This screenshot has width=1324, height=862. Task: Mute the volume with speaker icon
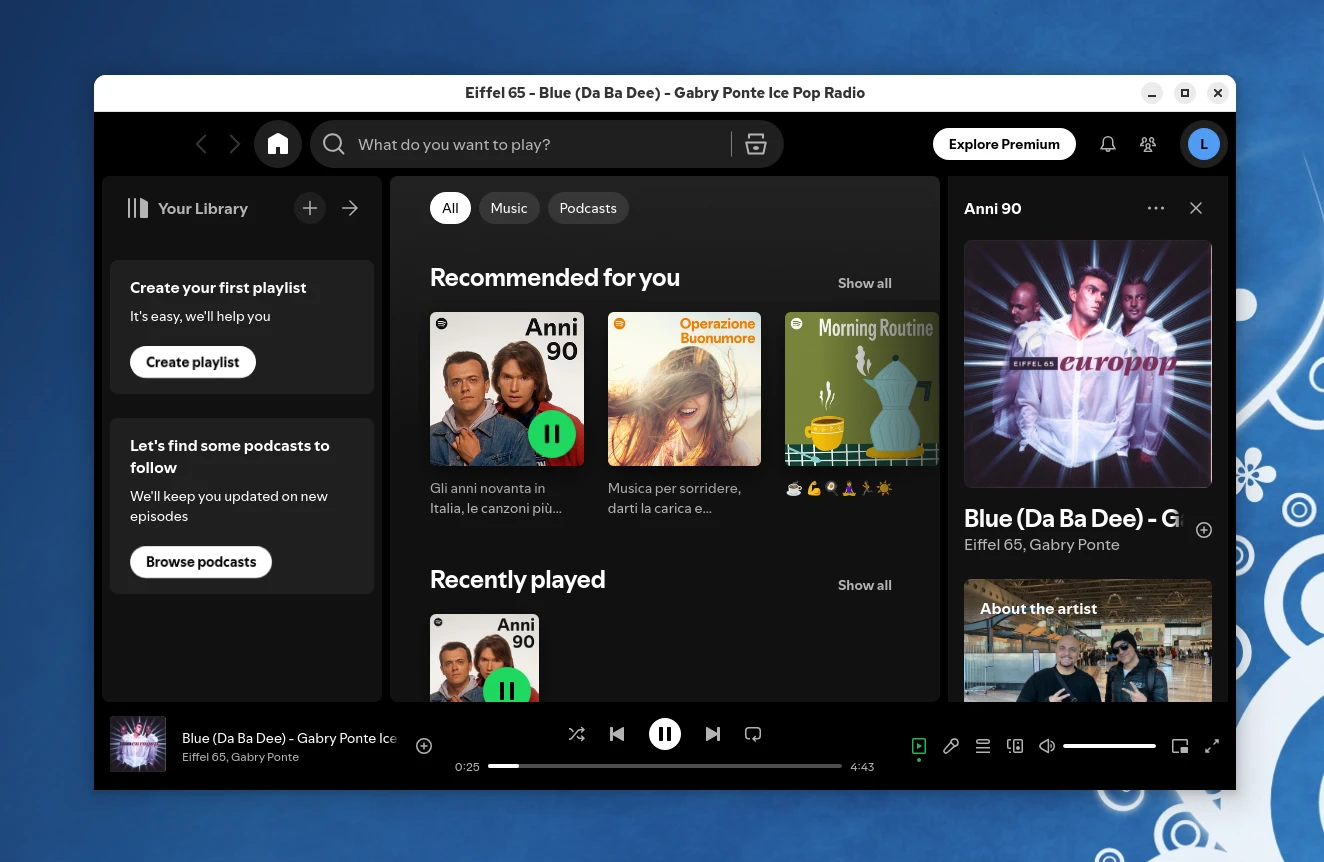[x=1046, y=746]
